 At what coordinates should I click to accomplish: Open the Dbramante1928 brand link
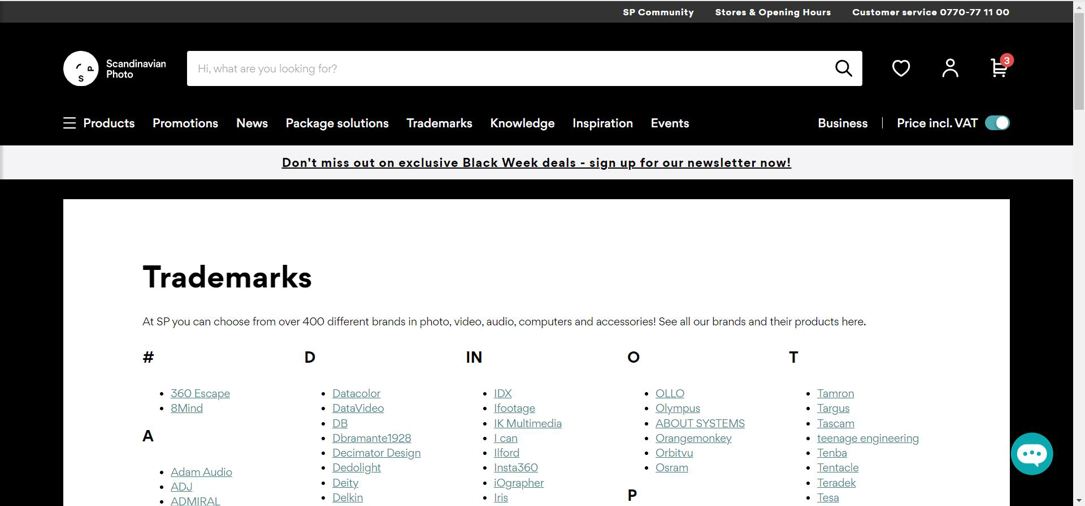tap(372, 438)
